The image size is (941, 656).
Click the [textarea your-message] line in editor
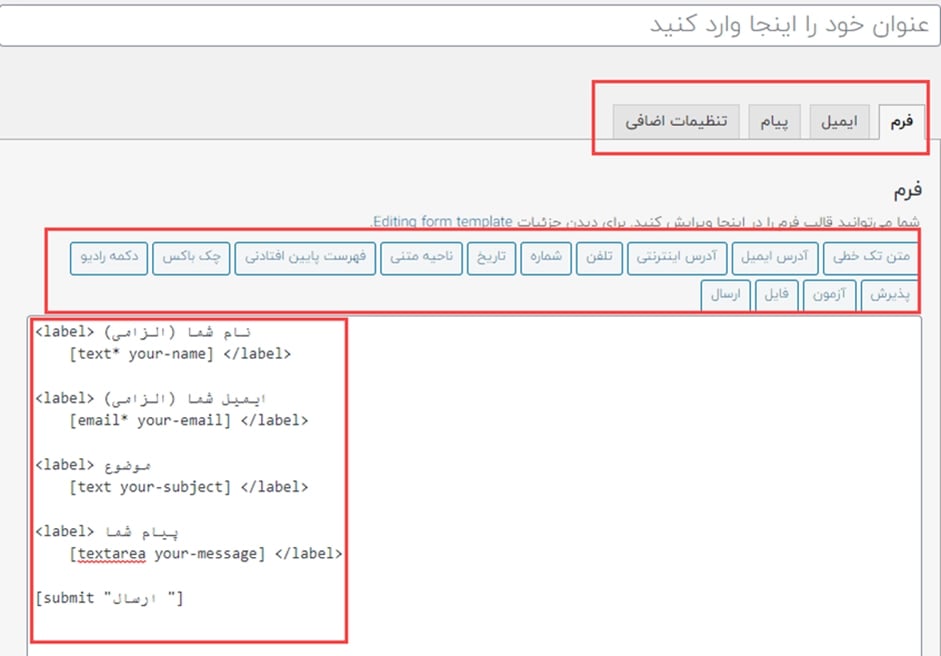[x=206, y=554]
